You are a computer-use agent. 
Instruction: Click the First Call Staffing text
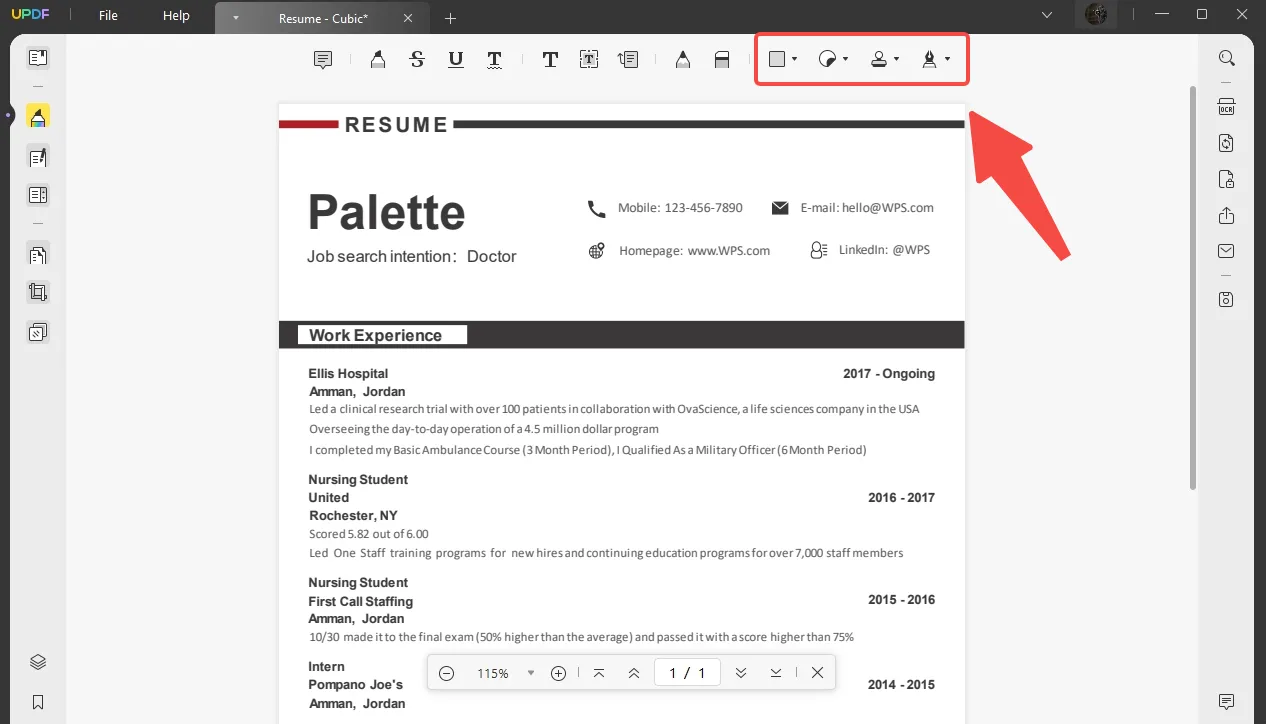[360, 601]
